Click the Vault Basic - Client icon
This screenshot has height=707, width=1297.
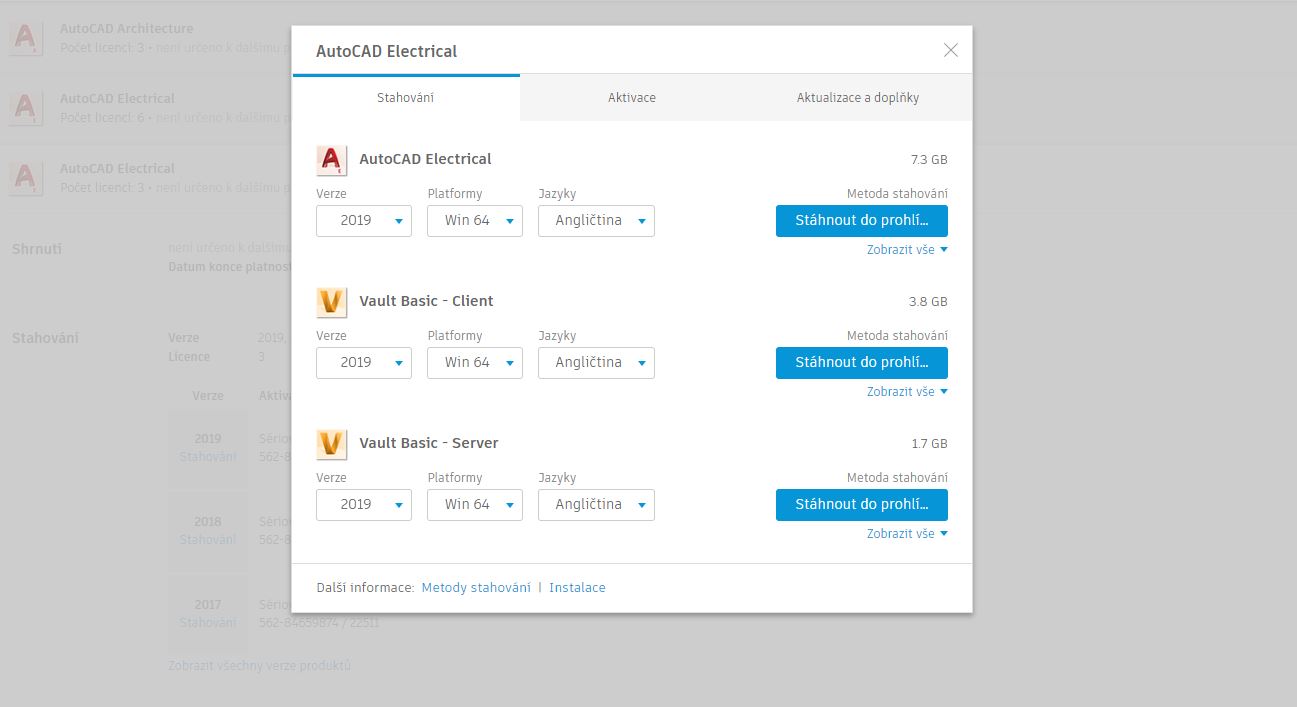pyautogui.click(x=331, y=302)
